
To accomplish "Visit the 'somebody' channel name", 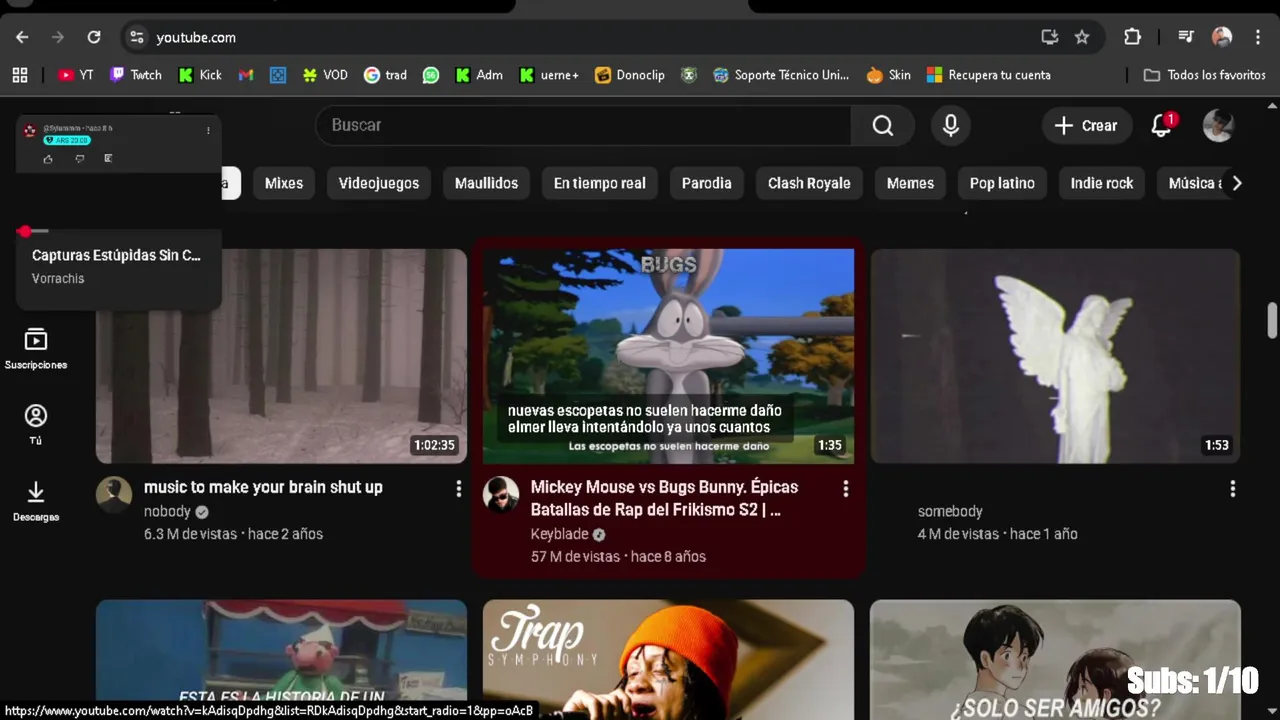I will [x=950, y=511].
